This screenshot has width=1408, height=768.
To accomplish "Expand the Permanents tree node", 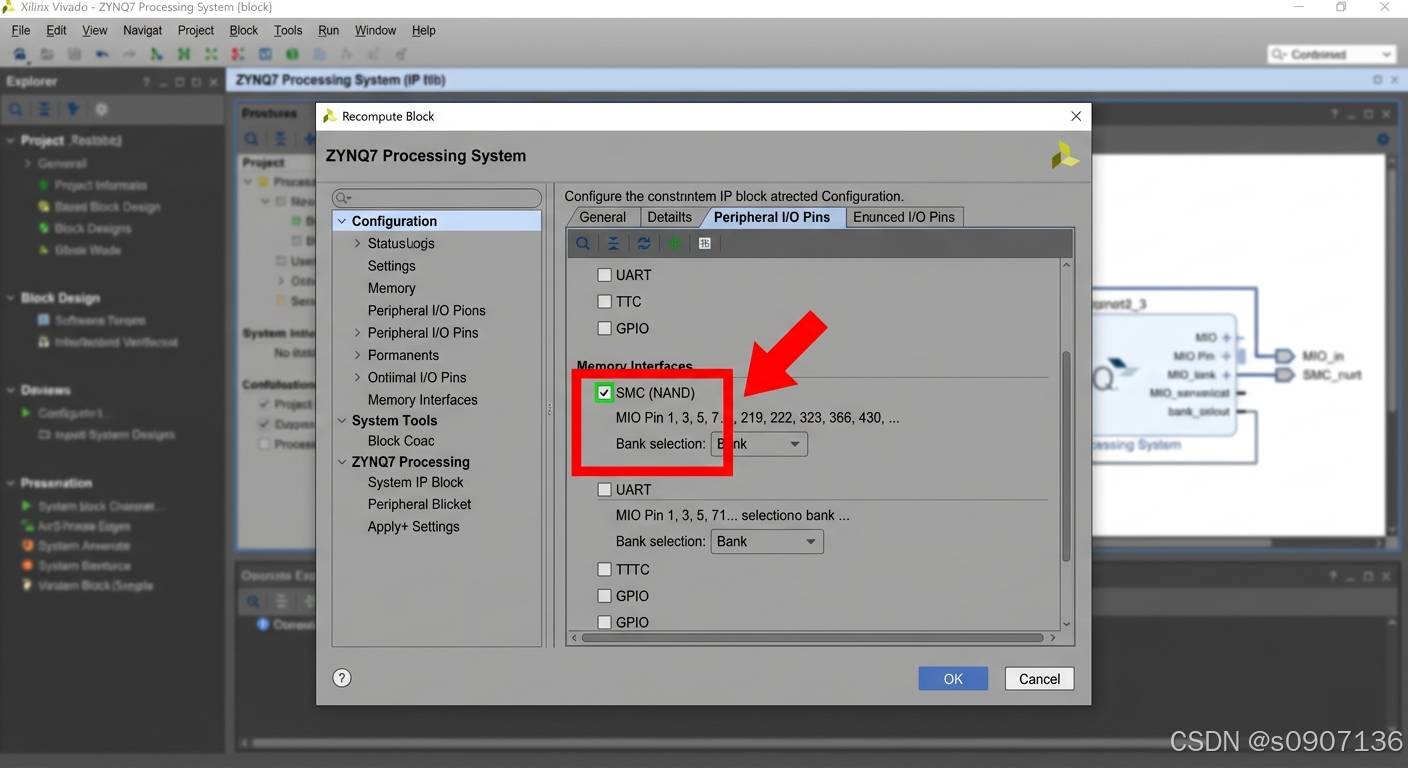I will 358,355.
